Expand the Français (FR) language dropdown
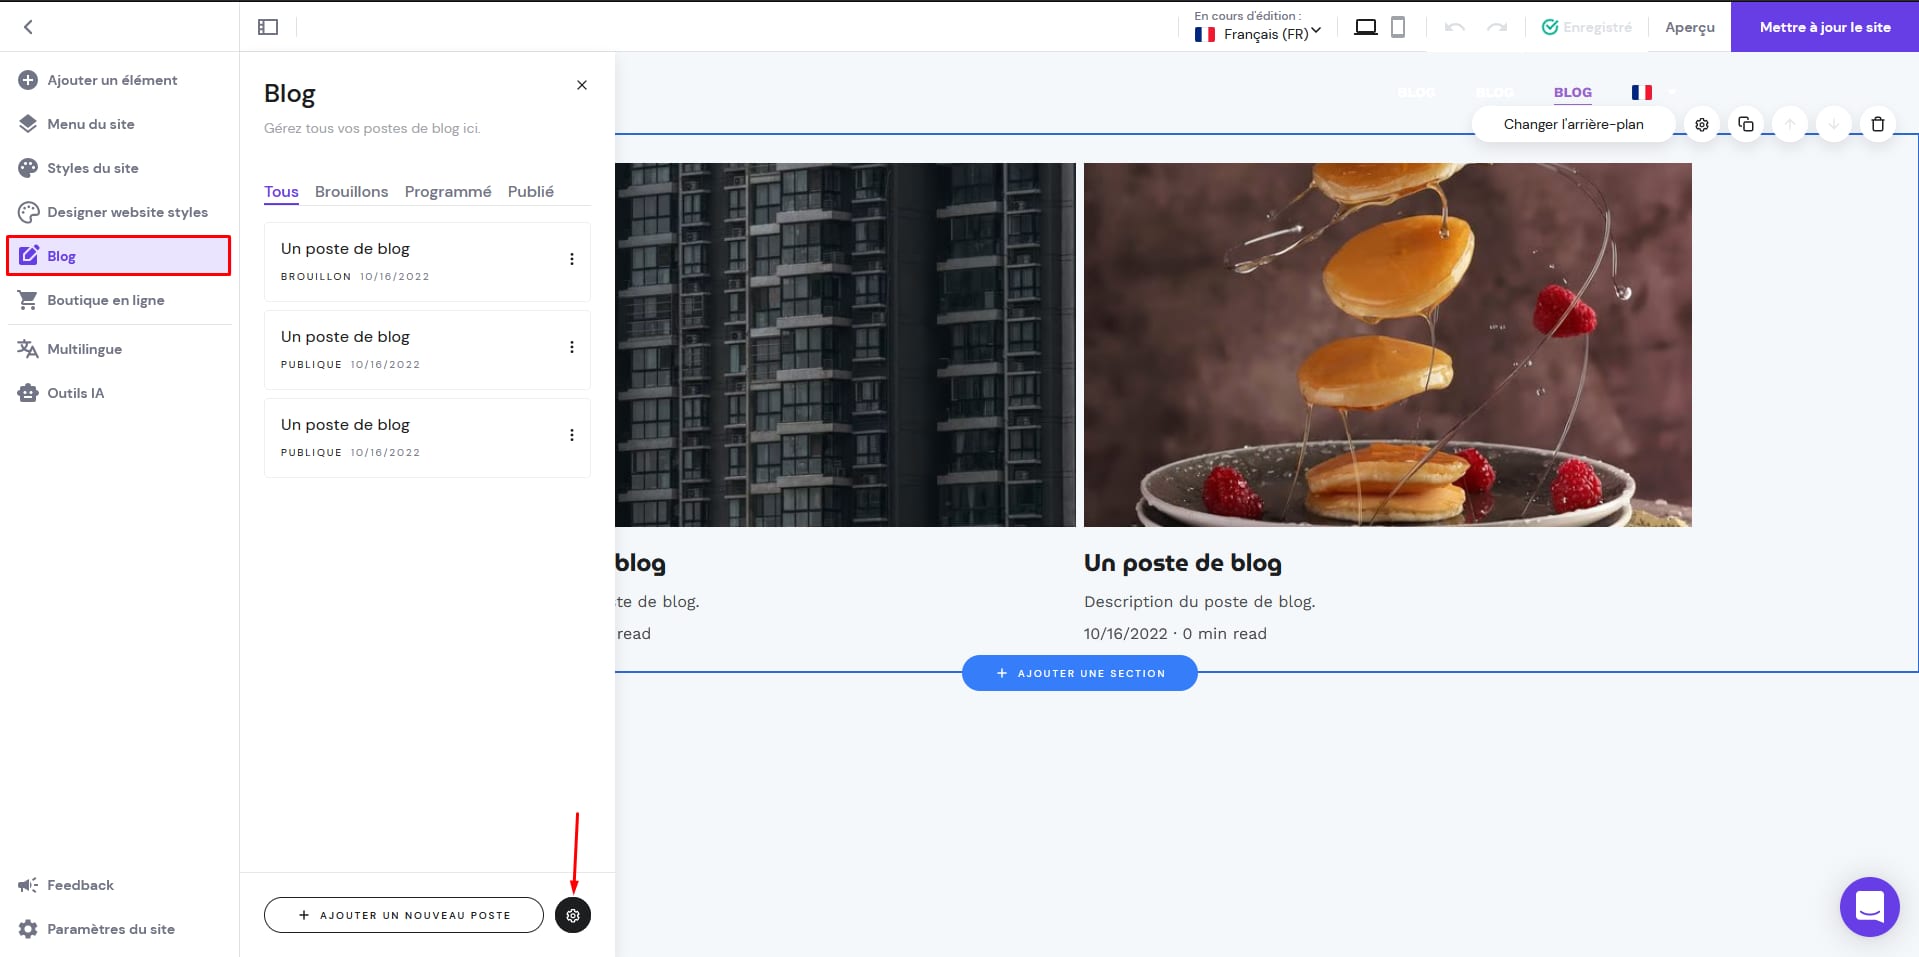 [x=1258, y=34]
